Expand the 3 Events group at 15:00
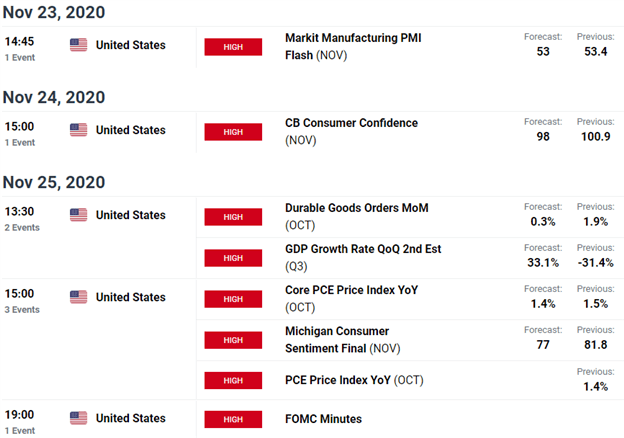 pos(22,310)
